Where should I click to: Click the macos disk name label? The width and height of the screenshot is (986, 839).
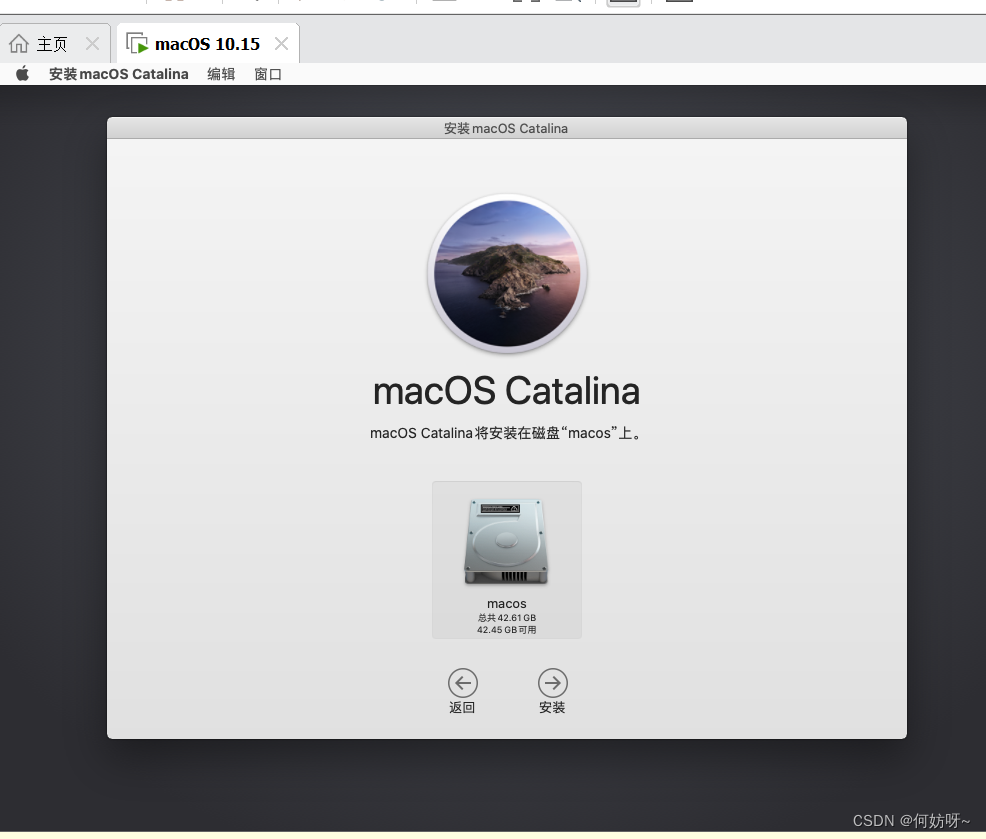pyautogui.click(x=507, y=604)
